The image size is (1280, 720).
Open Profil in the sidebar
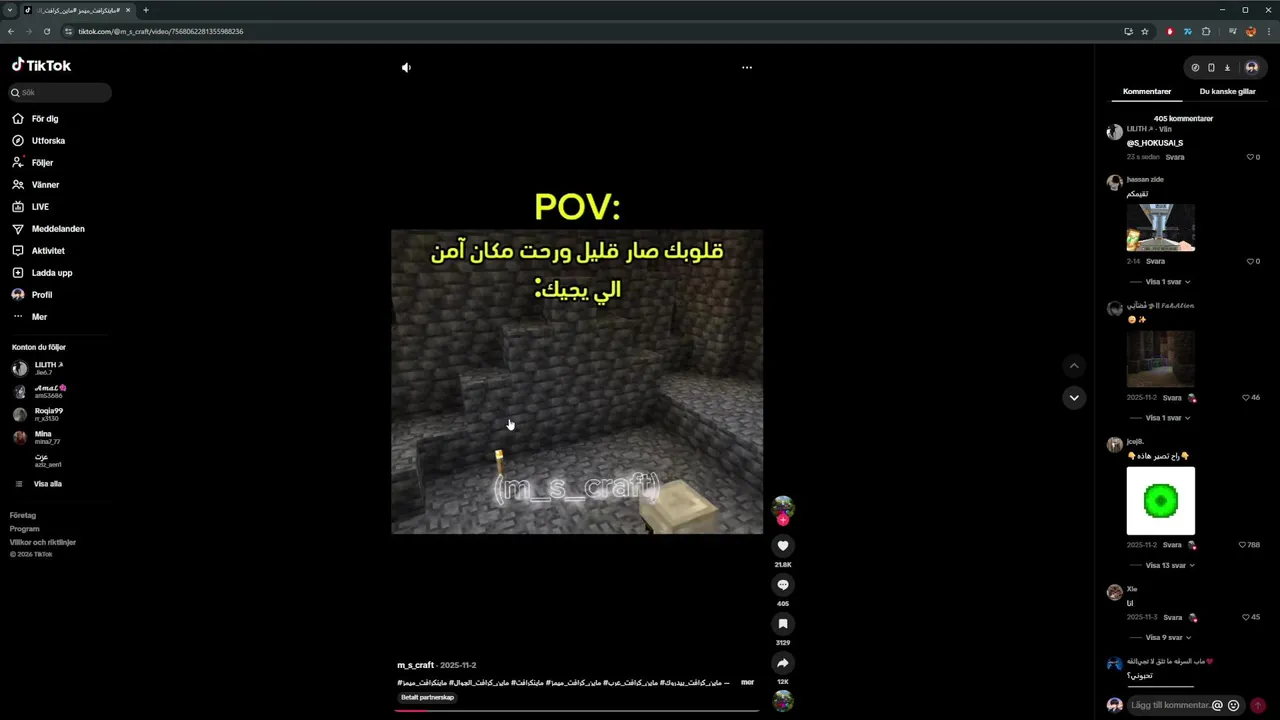pyautogui.click(x=42, y=295)
